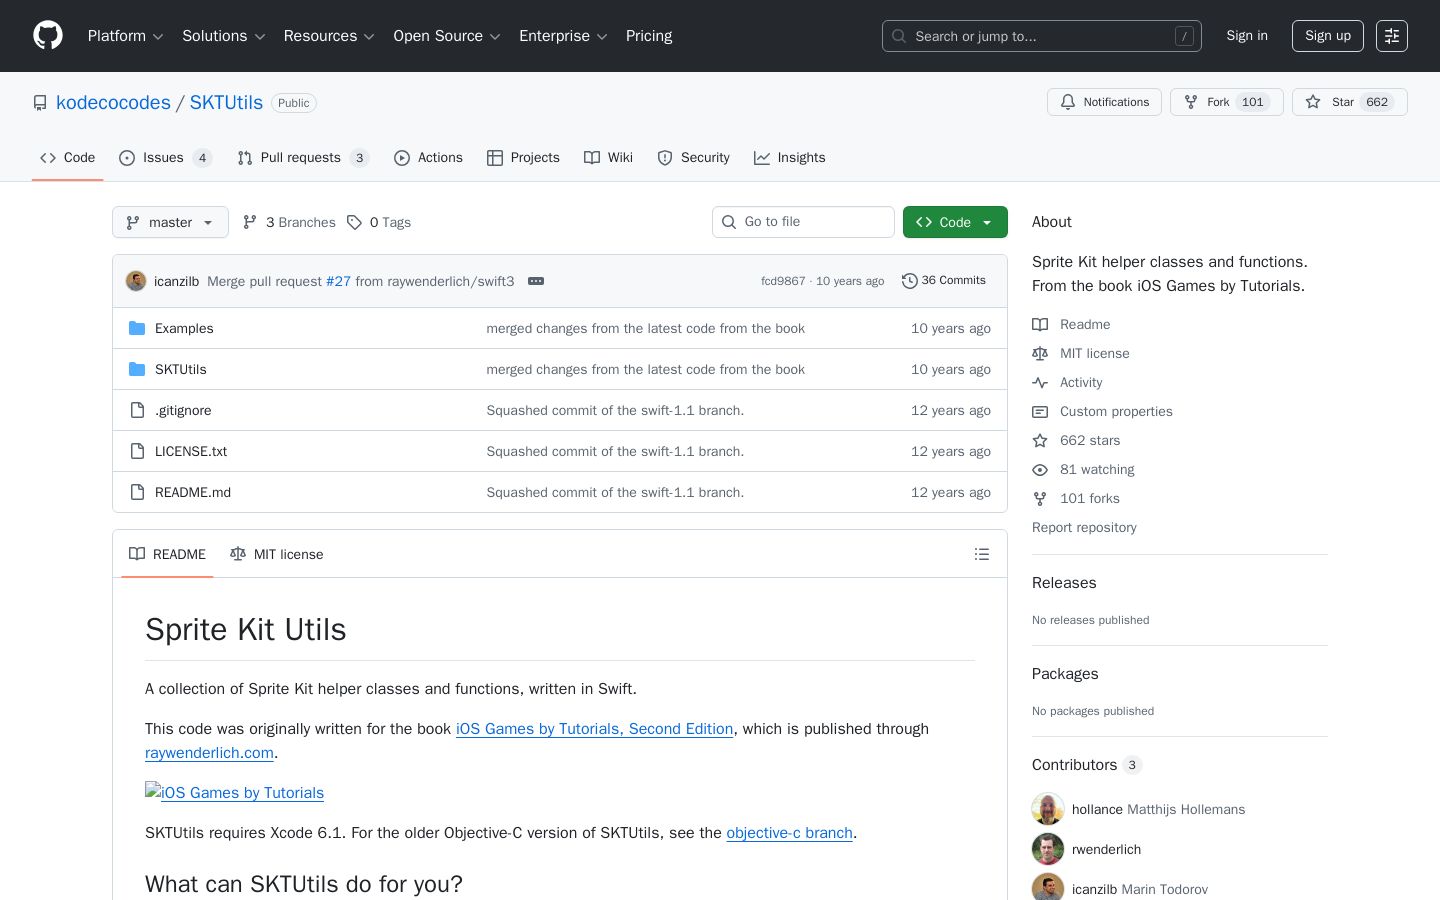Switch to the Actions tab
The width and height of the screenshot is (1440, 900).
[x=428, y=158]
